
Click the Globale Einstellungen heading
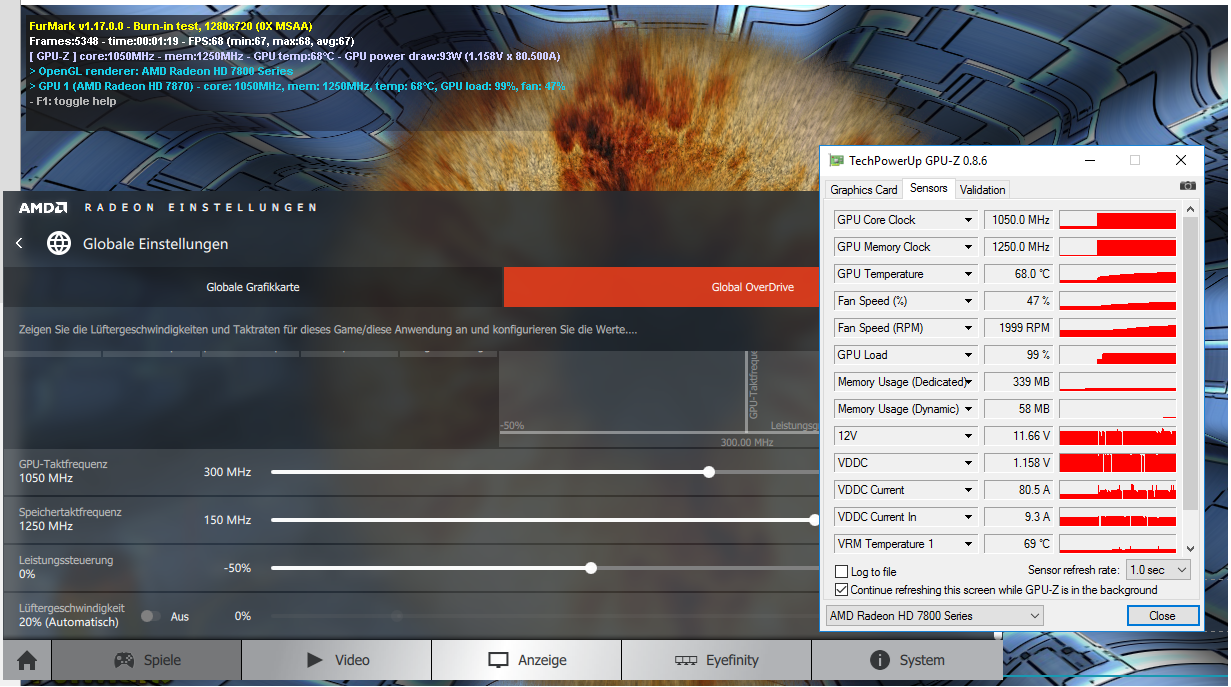click(x=155, y=244)
